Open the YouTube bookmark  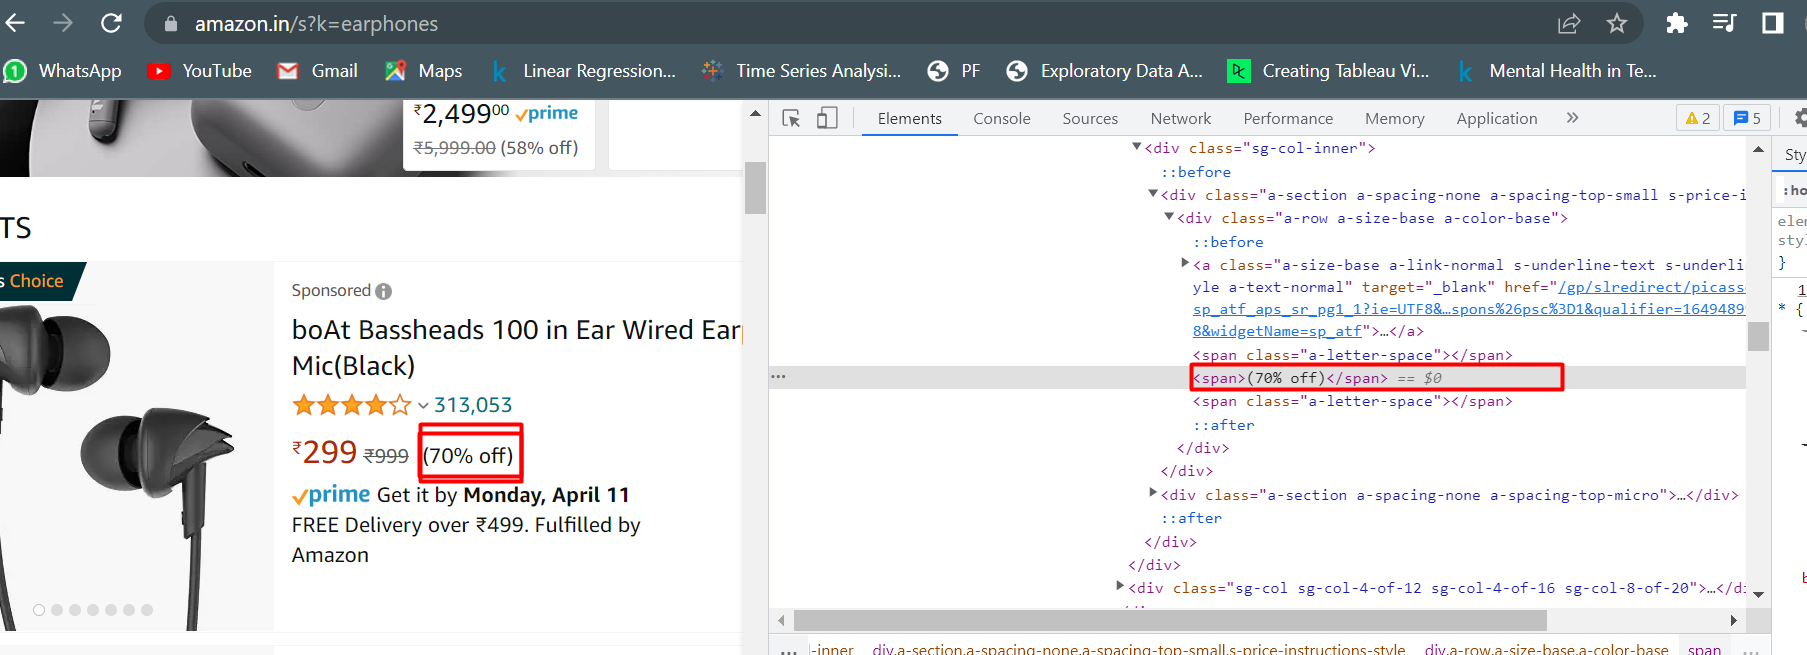tap(200, 71)
